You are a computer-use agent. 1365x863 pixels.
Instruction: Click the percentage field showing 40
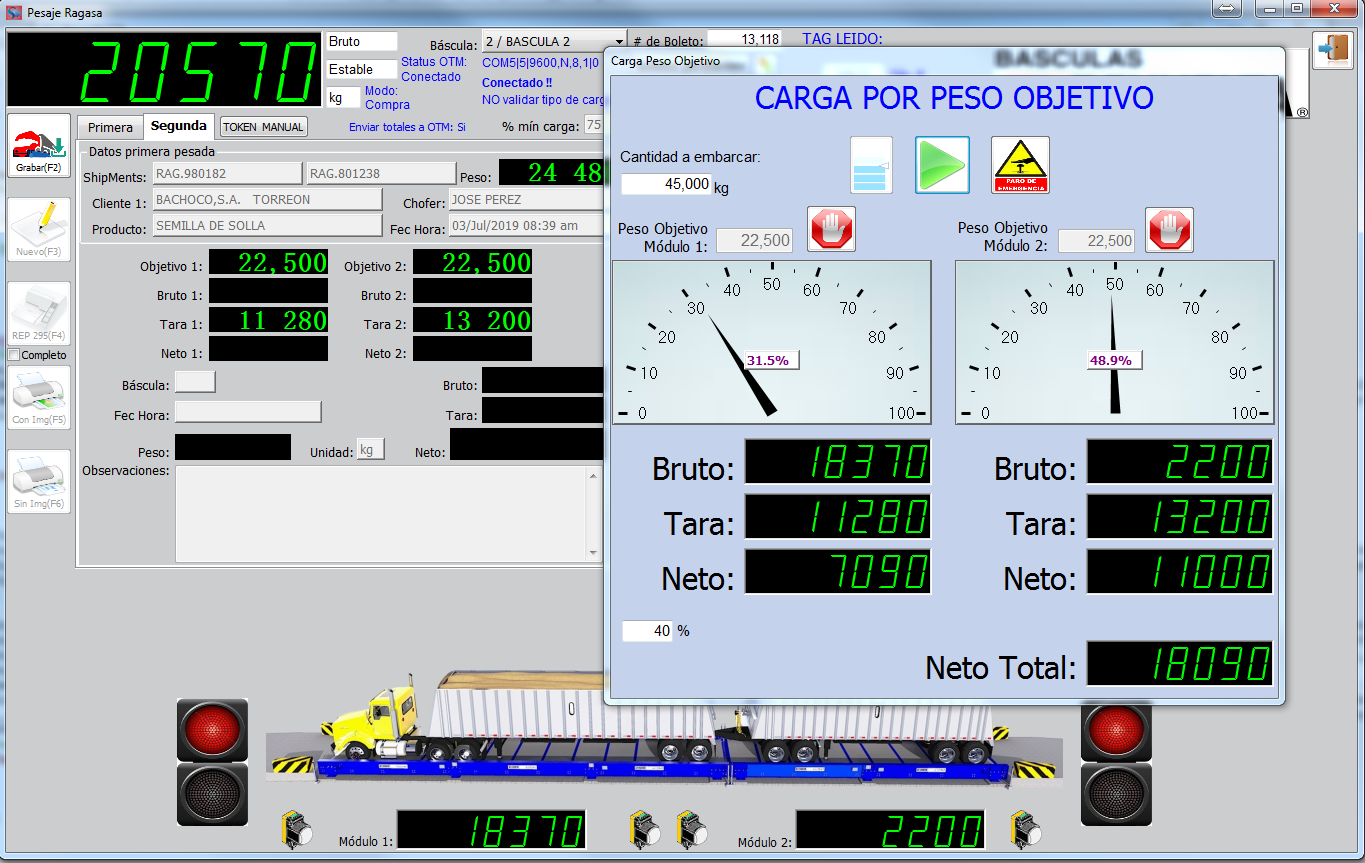click(x=647, y=631)
